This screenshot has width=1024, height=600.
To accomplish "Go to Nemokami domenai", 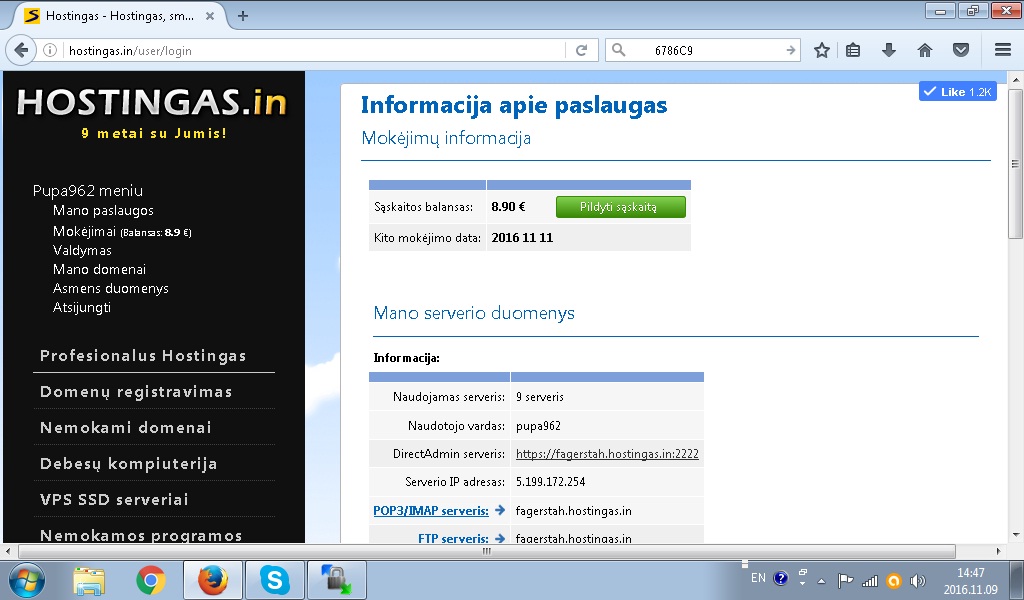I will [x=125, y=427].
